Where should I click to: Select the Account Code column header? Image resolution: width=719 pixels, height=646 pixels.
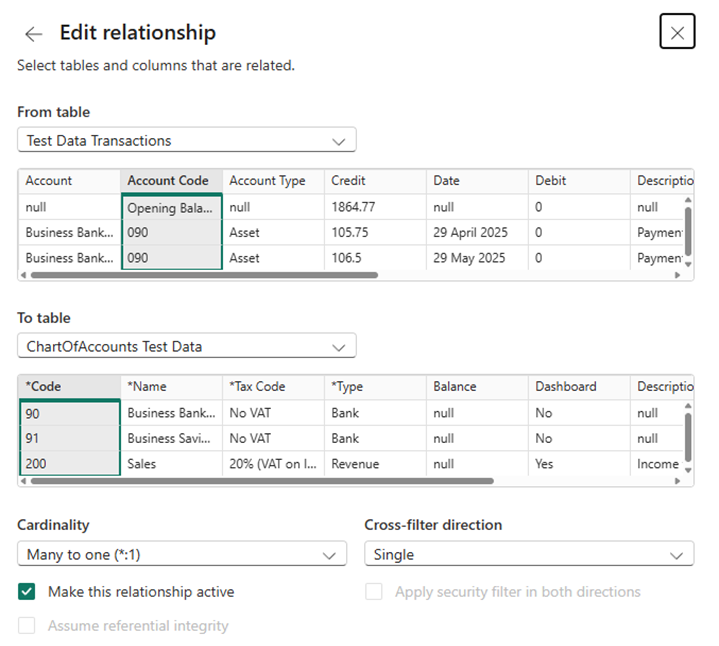pyautogui.click(x=170, y=181)
